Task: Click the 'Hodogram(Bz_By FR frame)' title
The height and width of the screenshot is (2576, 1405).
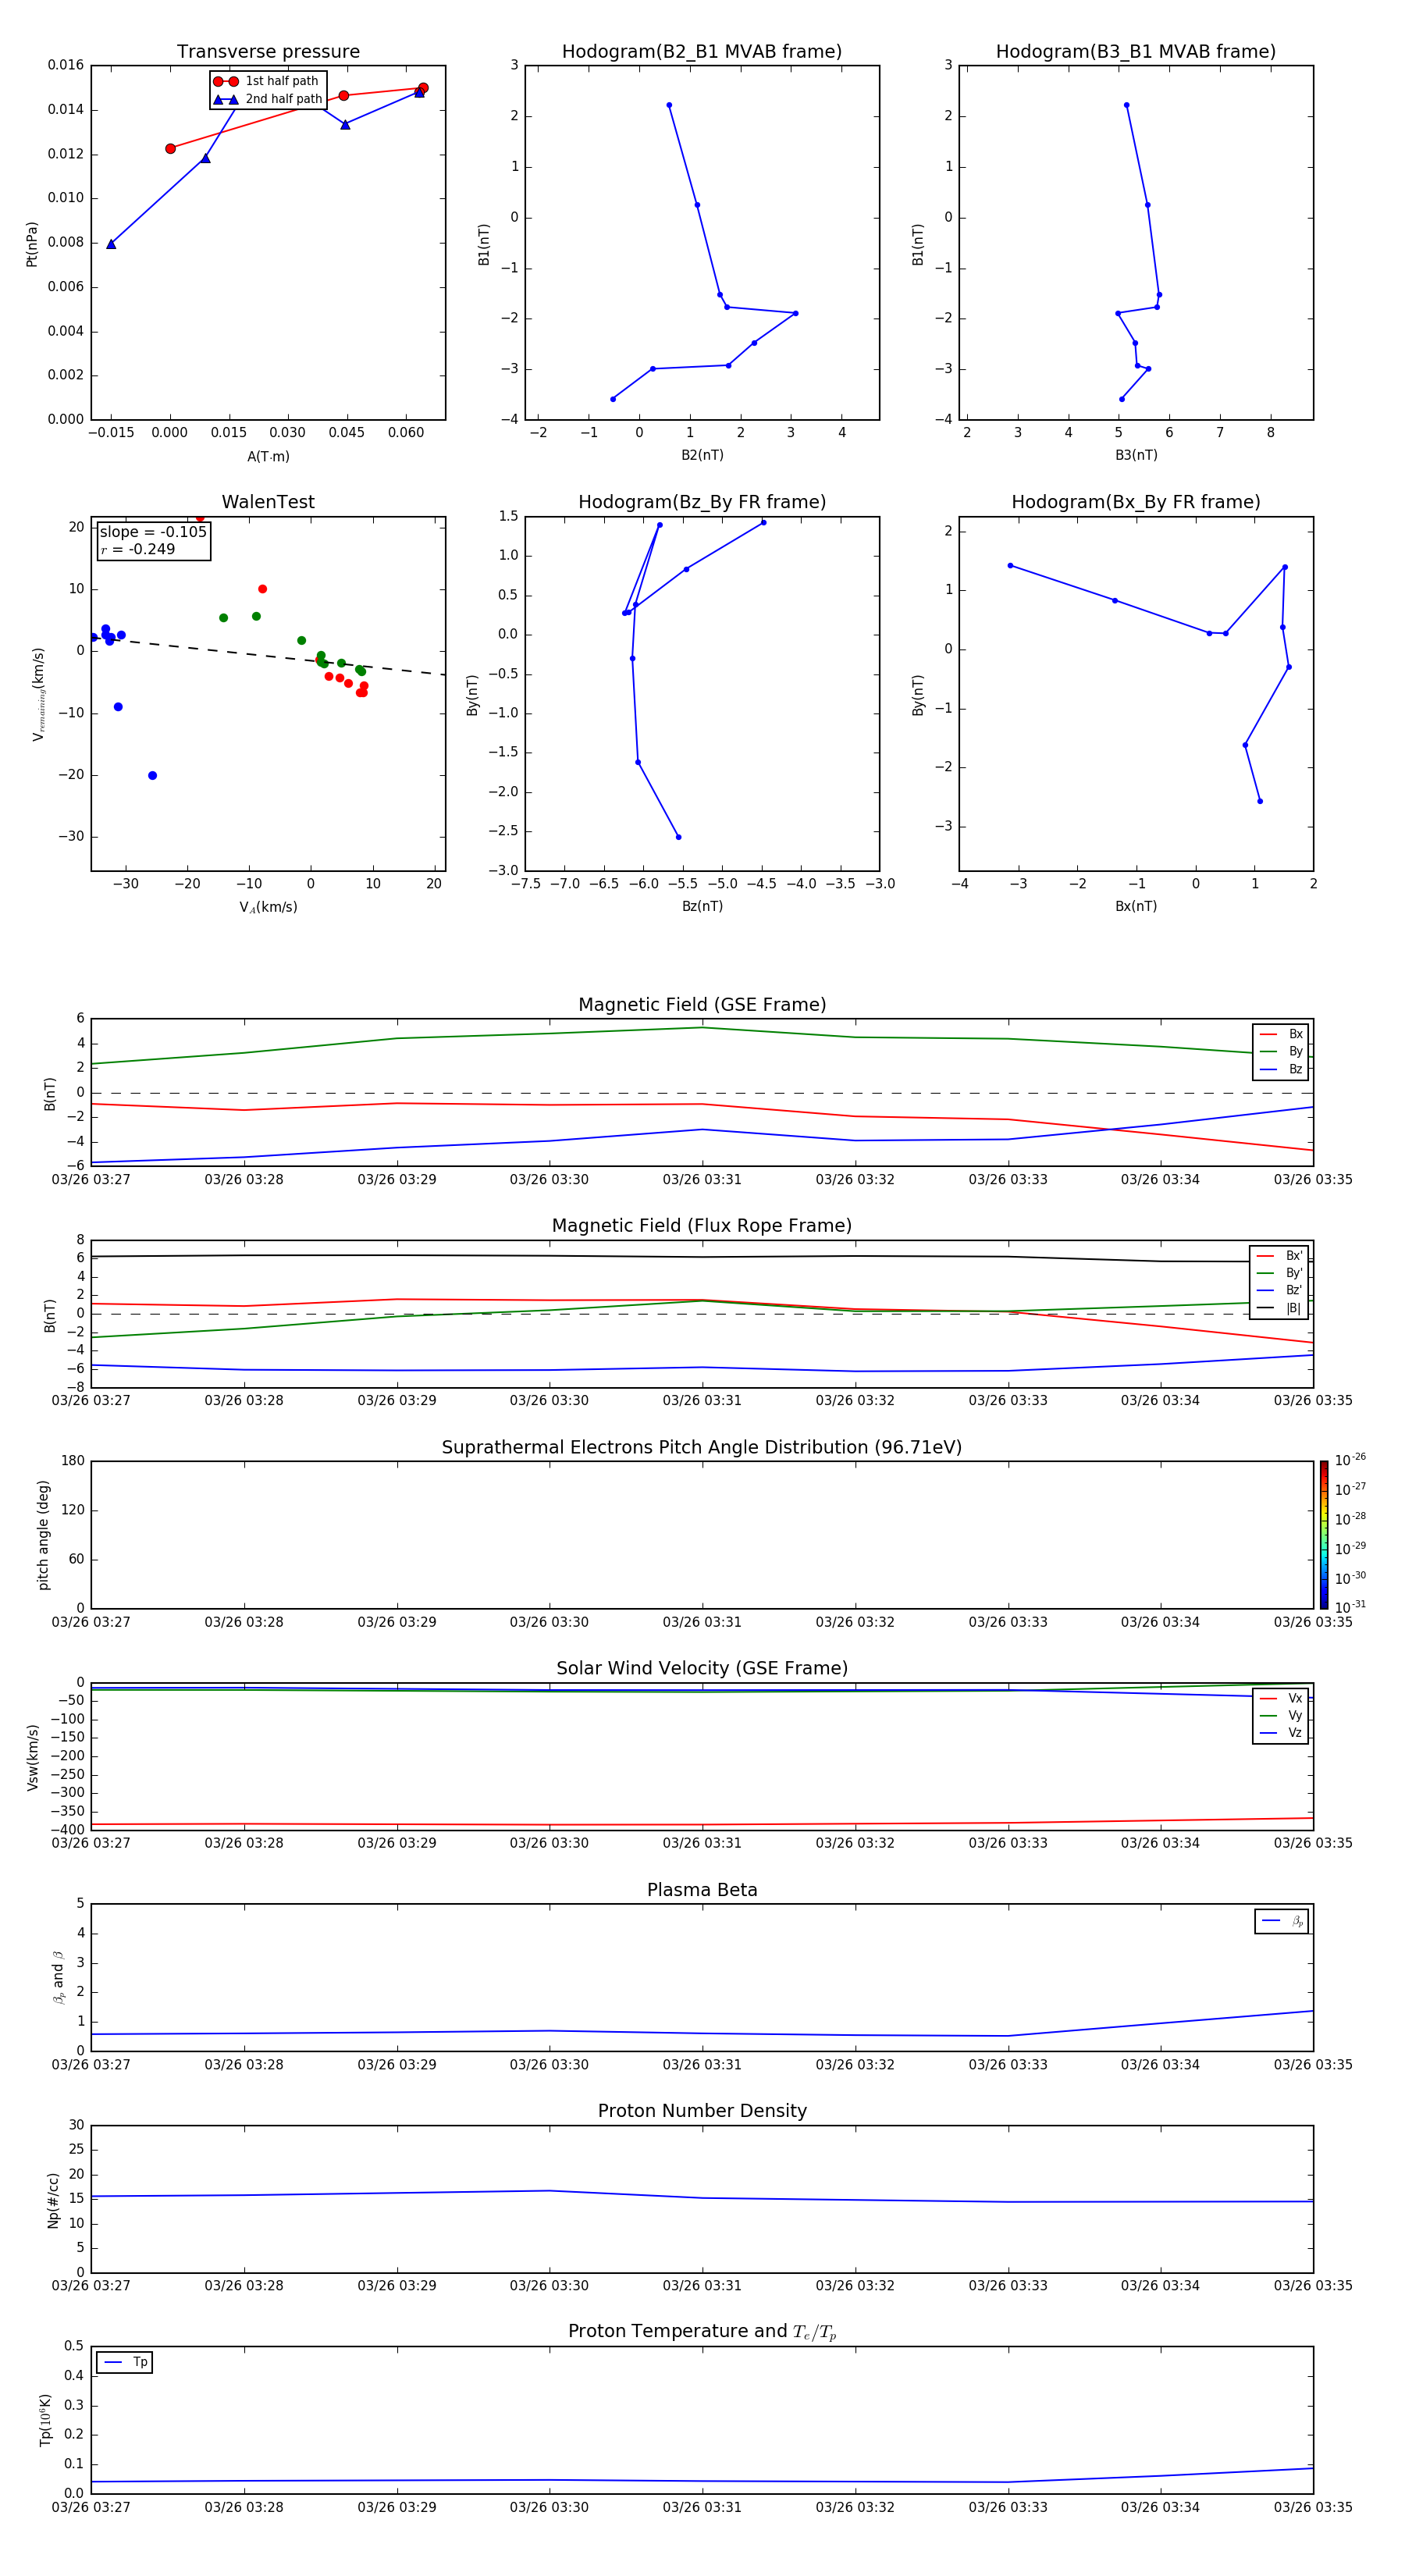Action: (702, 502)
